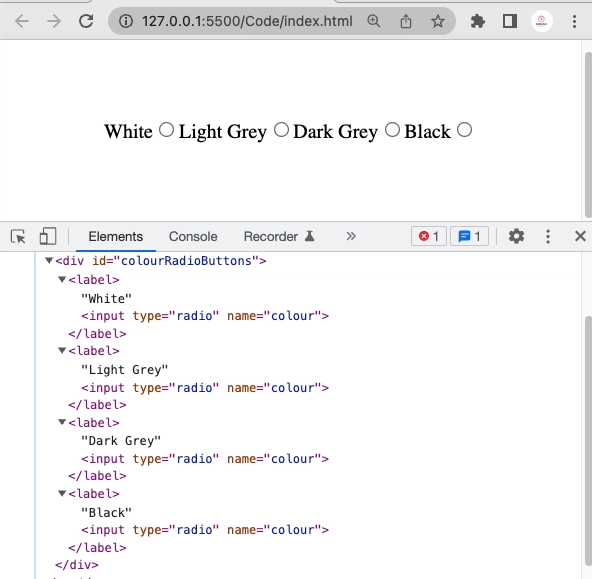Select the Light Grey radio button
592x579 pixels.
(x=281, y=130)
